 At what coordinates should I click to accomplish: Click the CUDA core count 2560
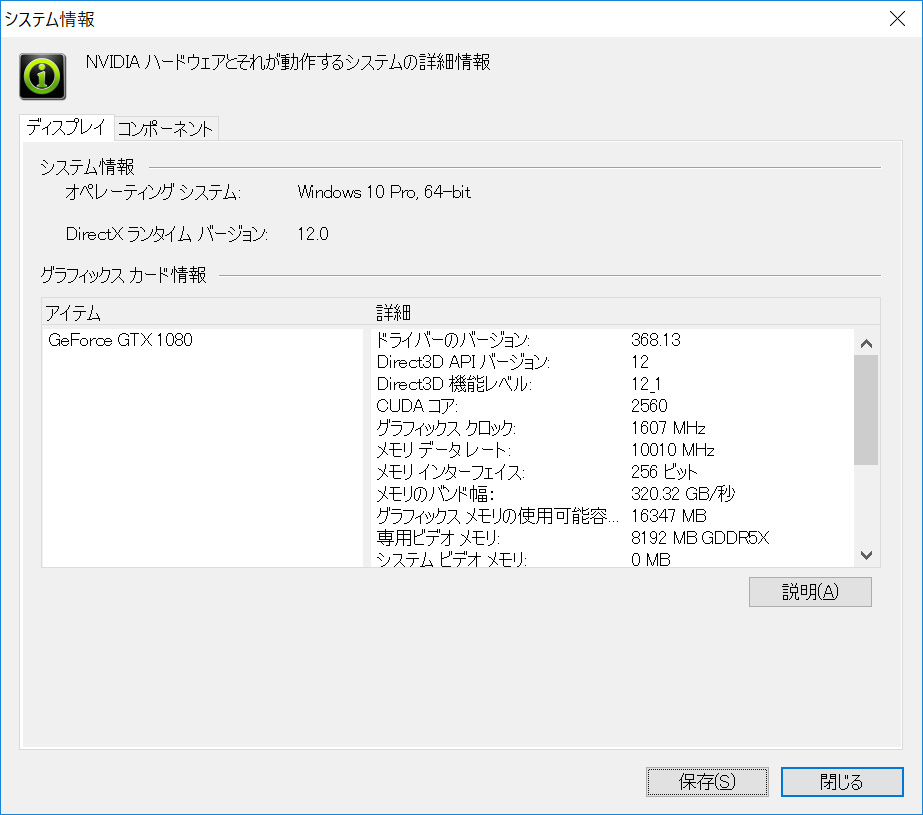pyautogui.click(x=649, y=406)
